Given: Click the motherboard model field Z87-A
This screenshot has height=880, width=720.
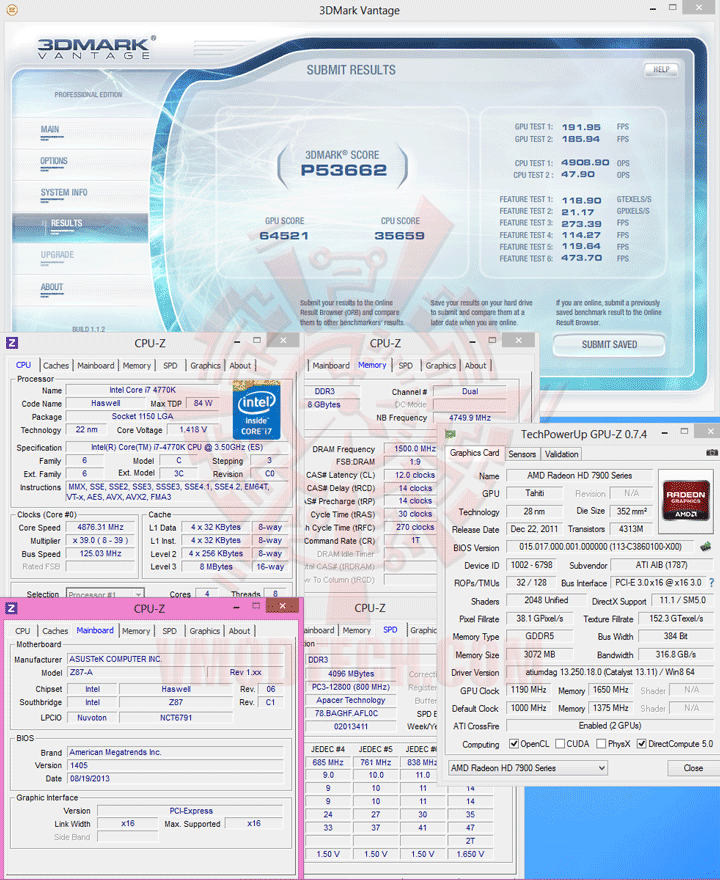Looking at the screenshot, I should [136, 672].
